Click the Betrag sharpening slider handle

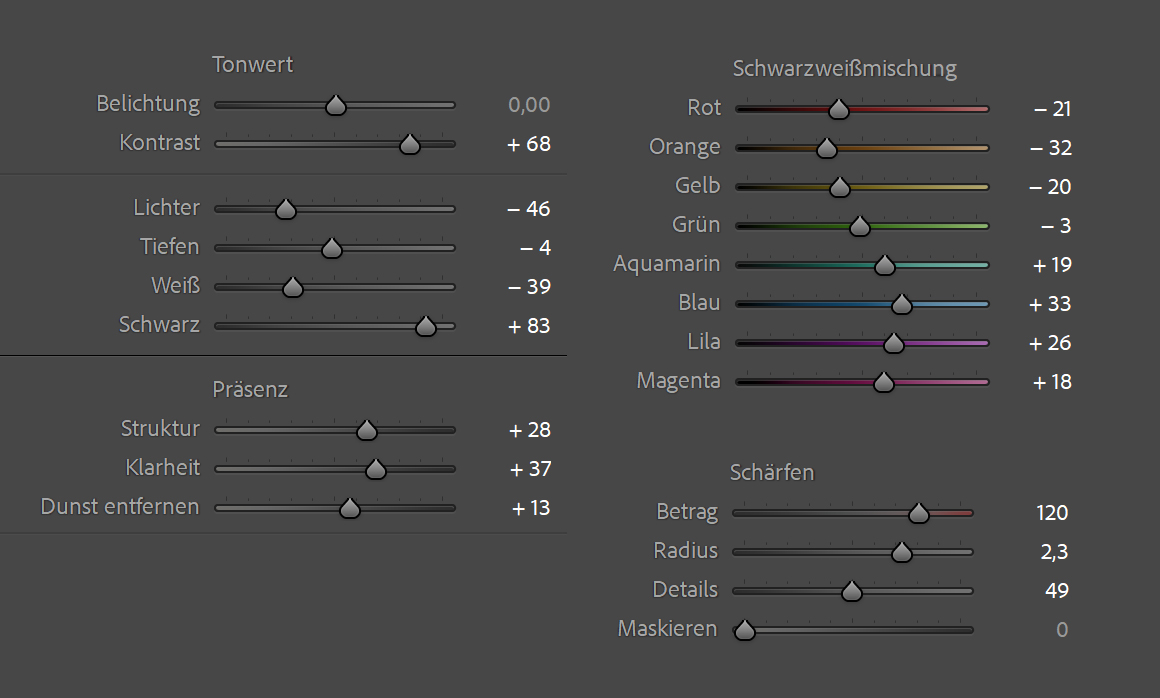point(918,513)
